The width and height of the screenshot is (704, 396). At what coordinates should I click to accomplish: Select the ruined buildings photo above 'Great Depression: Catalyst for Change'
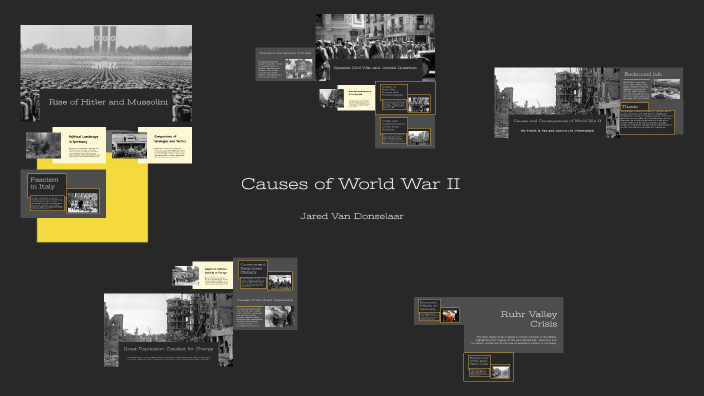click(168, 318)
